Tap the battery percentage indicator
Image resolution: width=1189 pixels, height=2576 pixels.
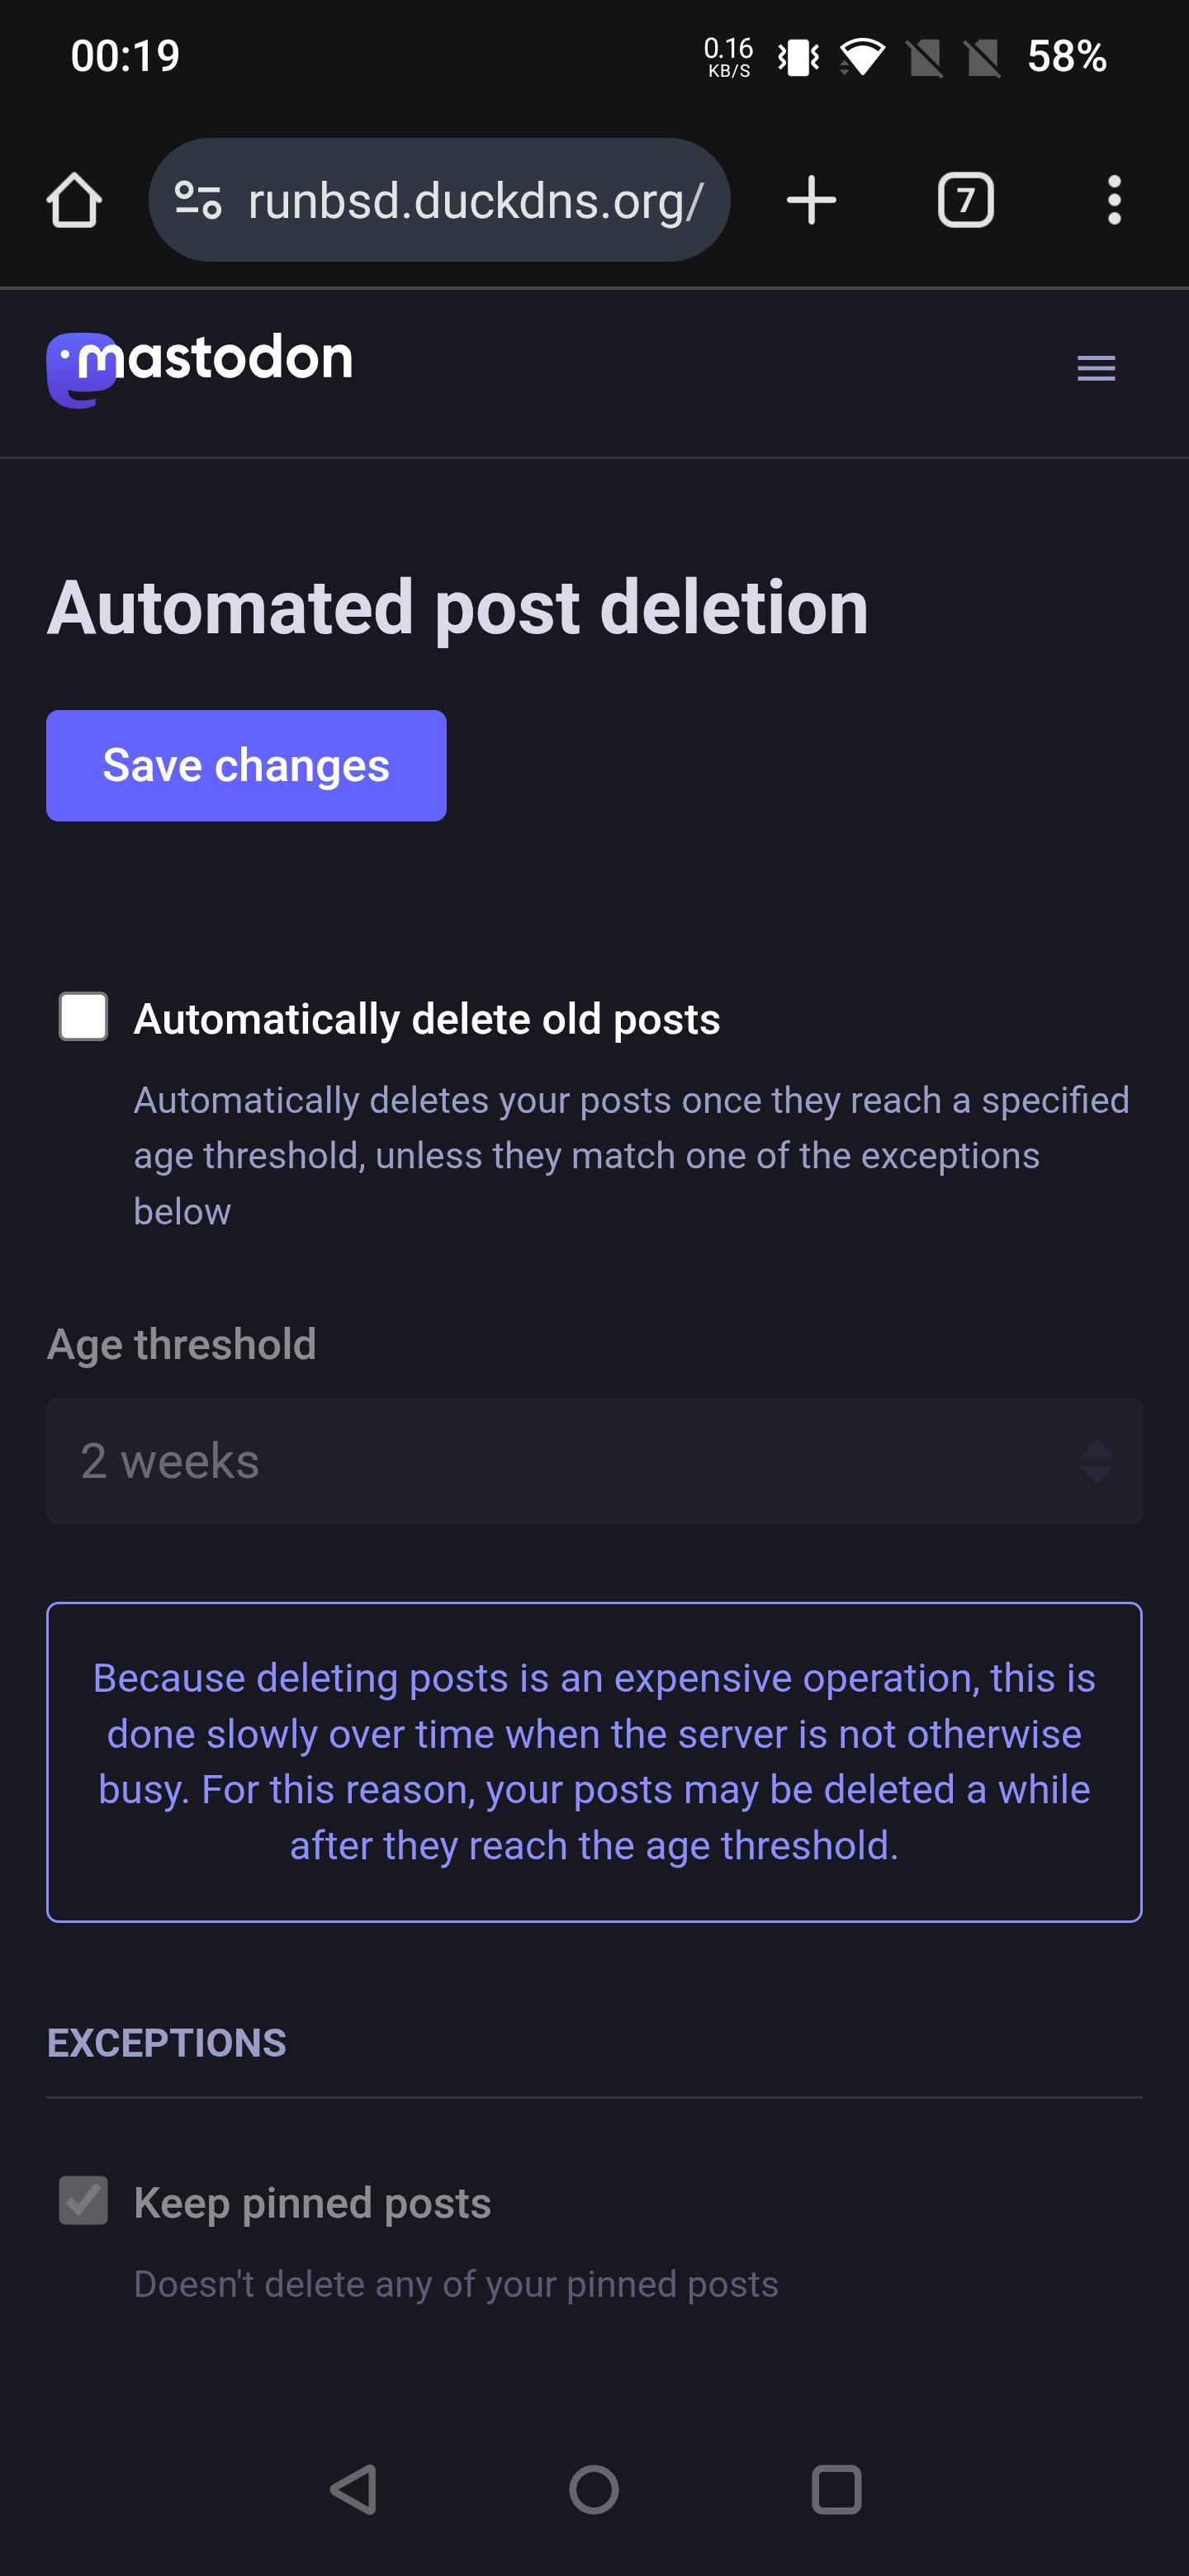tap(1066, 57)
